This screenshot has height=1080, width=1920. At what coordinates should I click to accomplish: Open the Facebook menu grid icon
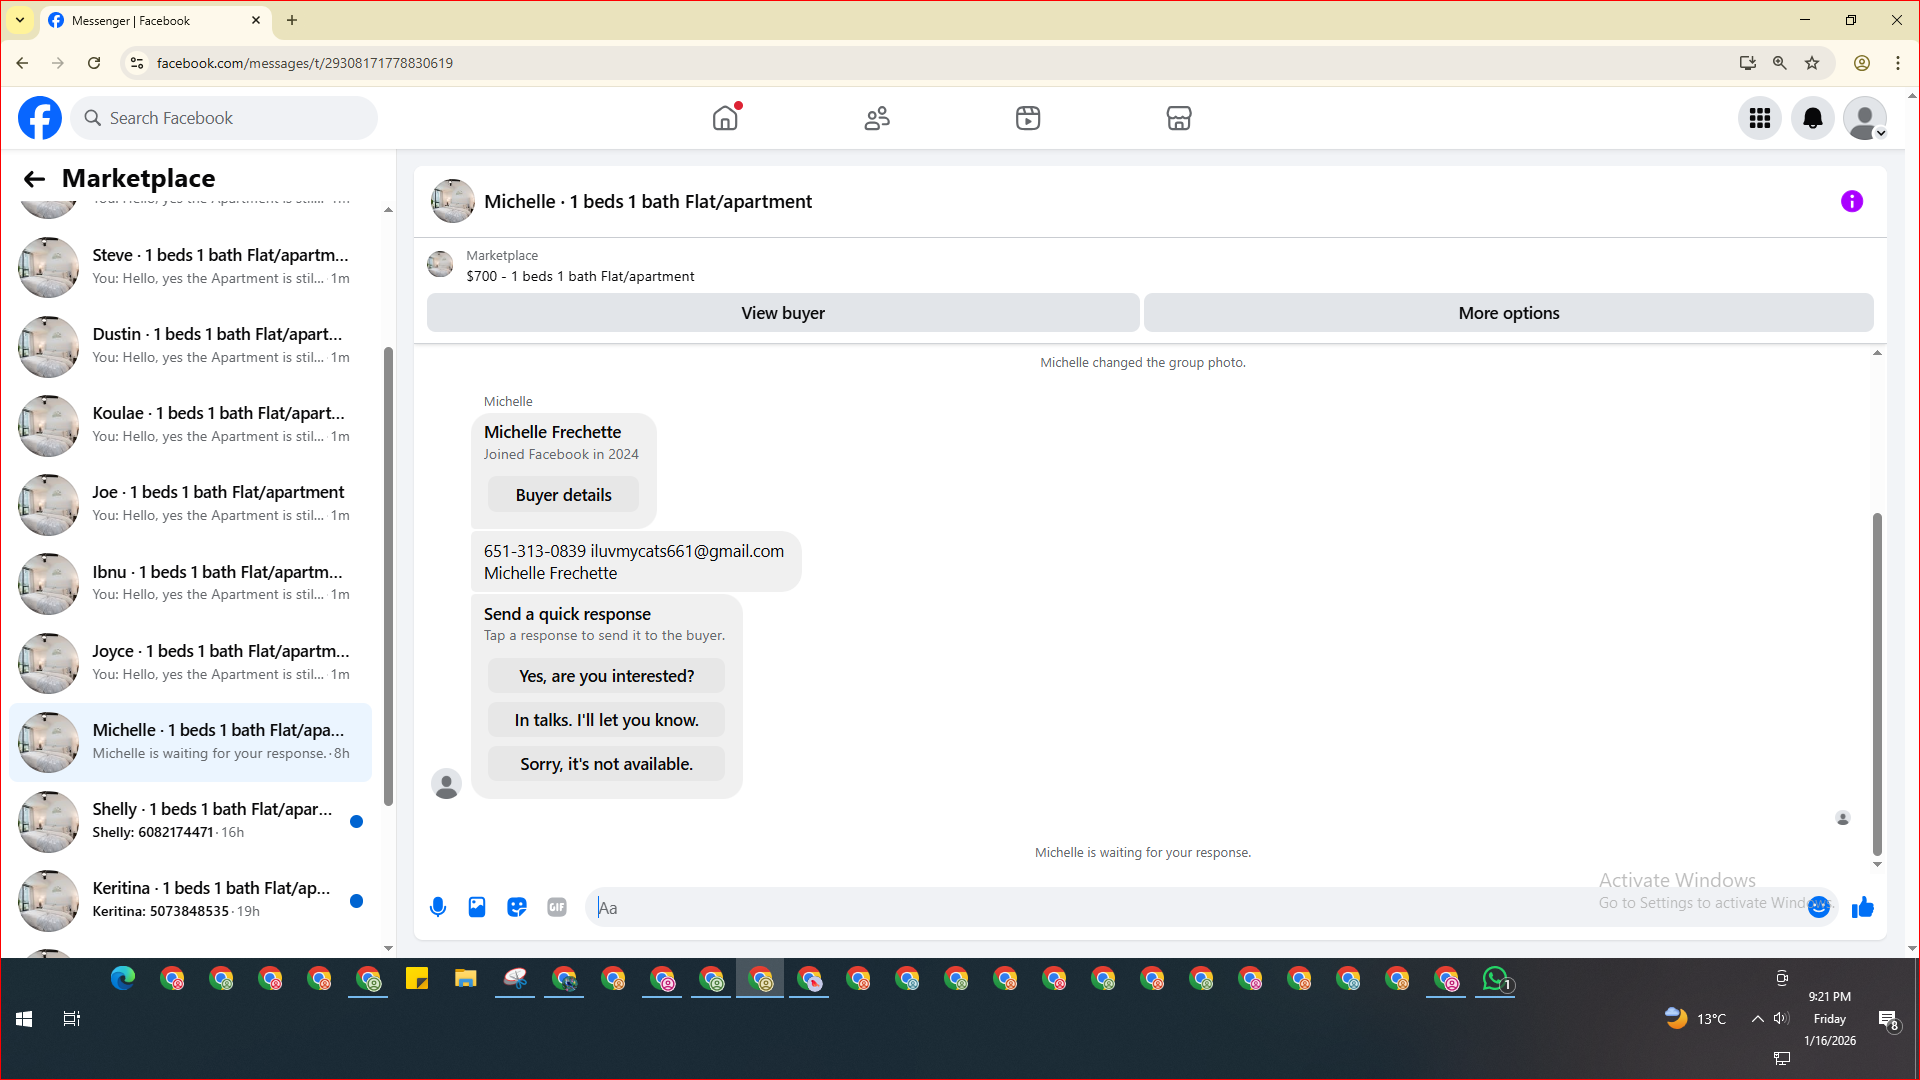pyautogui.click(x=1760, y=118)
